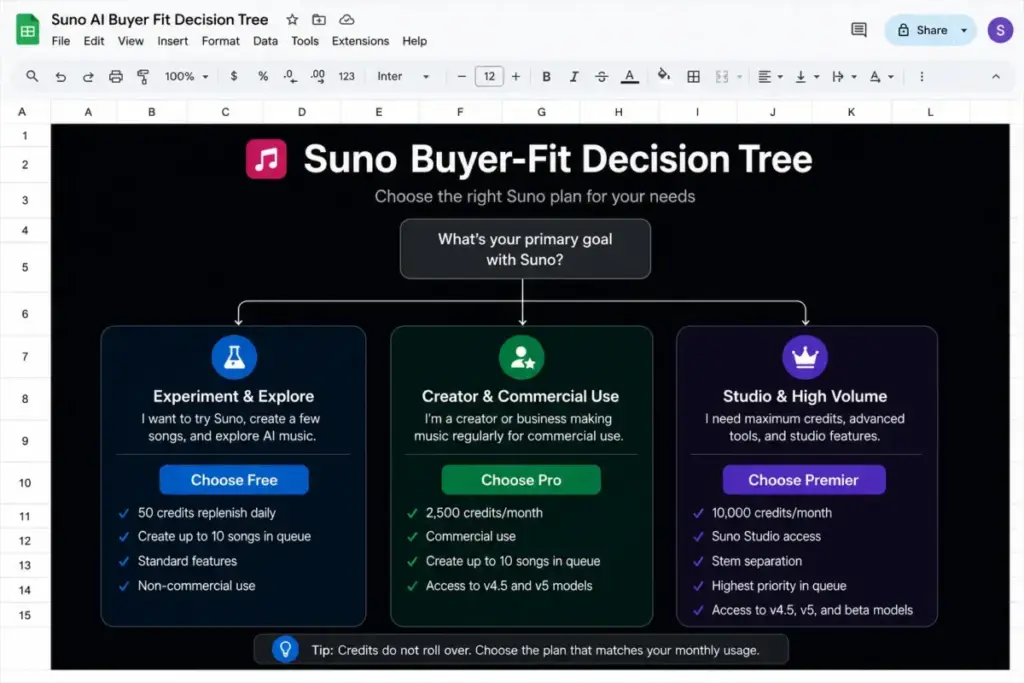Click "Non-commercial use" text
The height and width of the screenshot is (683, 1024).
[196, 586]
